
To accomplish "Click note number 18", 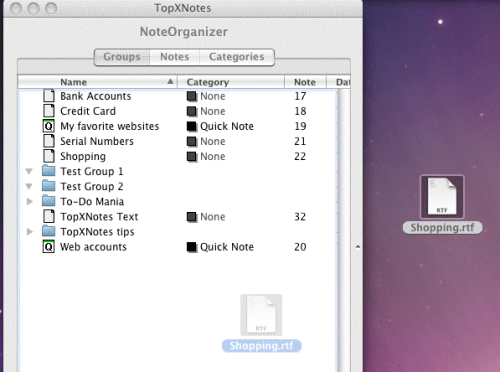I will coord(300,111).
